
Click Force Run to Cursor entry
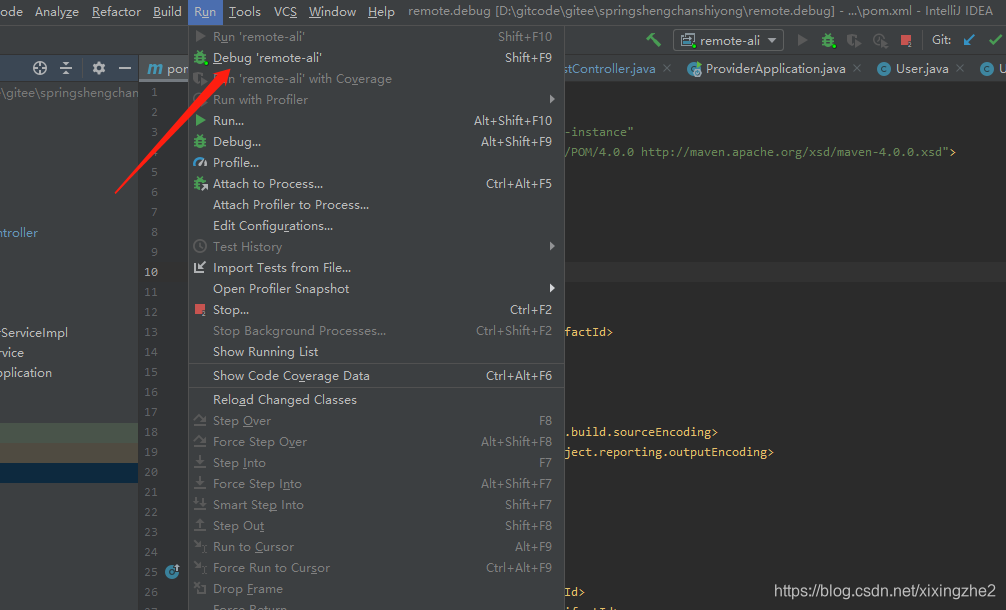click(377, 568)
